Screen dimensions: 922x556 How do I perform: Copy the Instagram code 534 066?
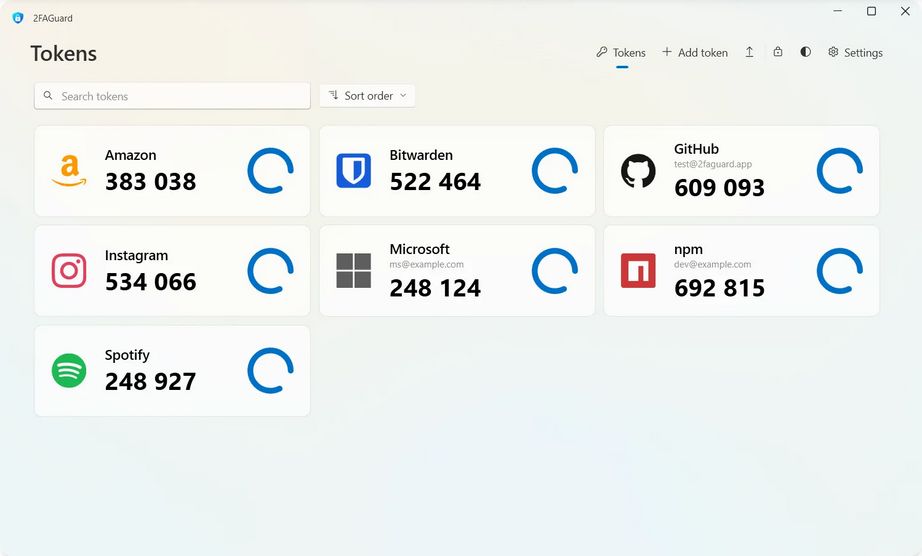coord(151,282)
